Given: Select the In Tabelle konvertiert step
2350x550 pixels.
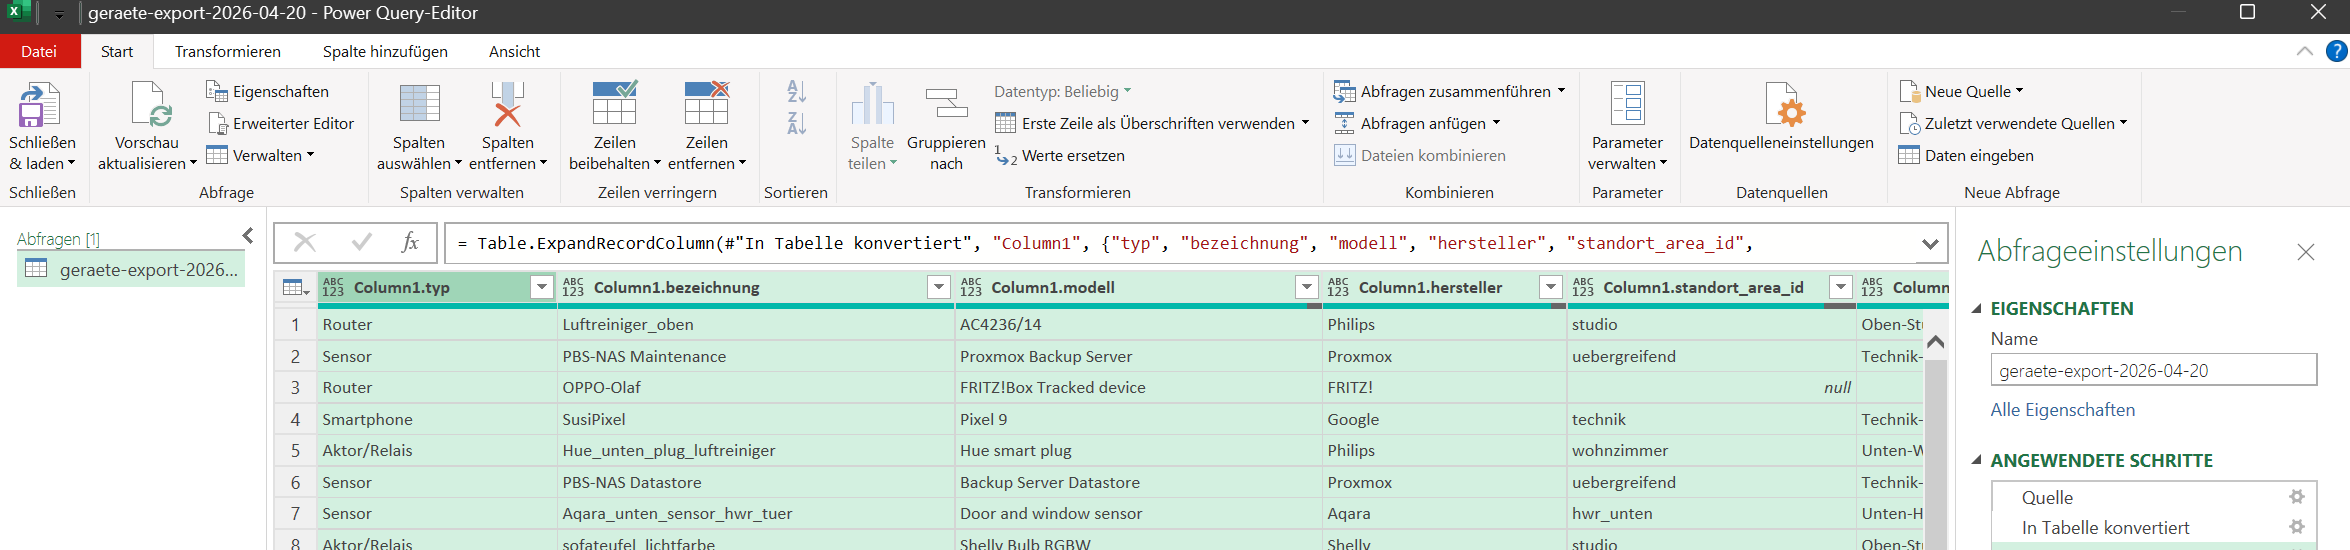Looking at the screenshot, I should pyautogui.click(x=2105, y=527).
